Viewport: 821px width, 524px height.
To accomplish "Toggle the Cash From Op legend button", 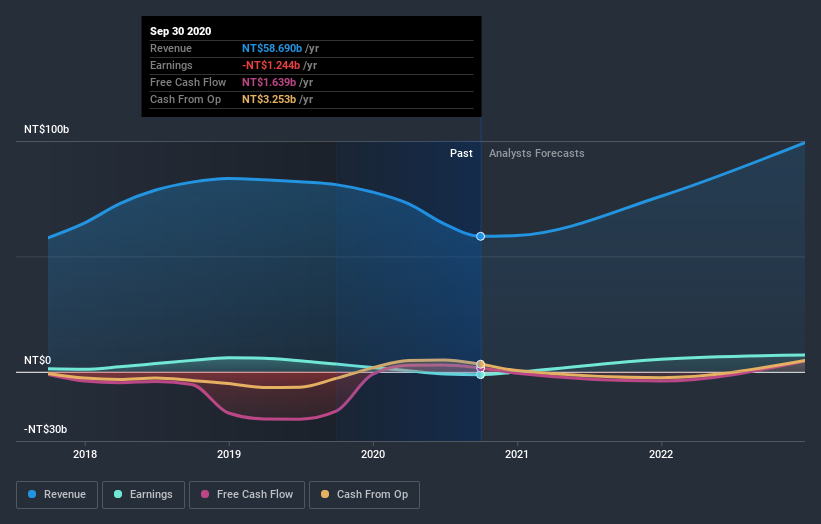I will (364, 495).
